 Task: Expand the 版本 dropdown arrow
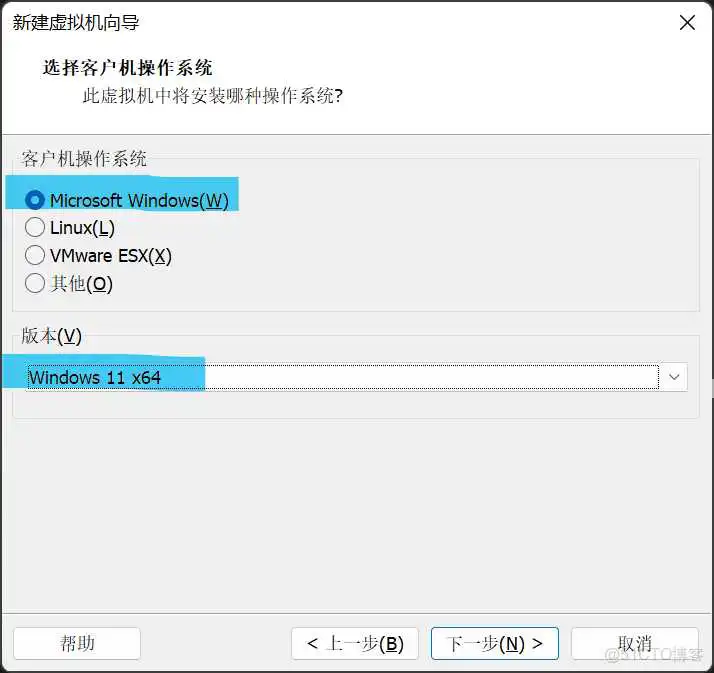coord(674,377)
